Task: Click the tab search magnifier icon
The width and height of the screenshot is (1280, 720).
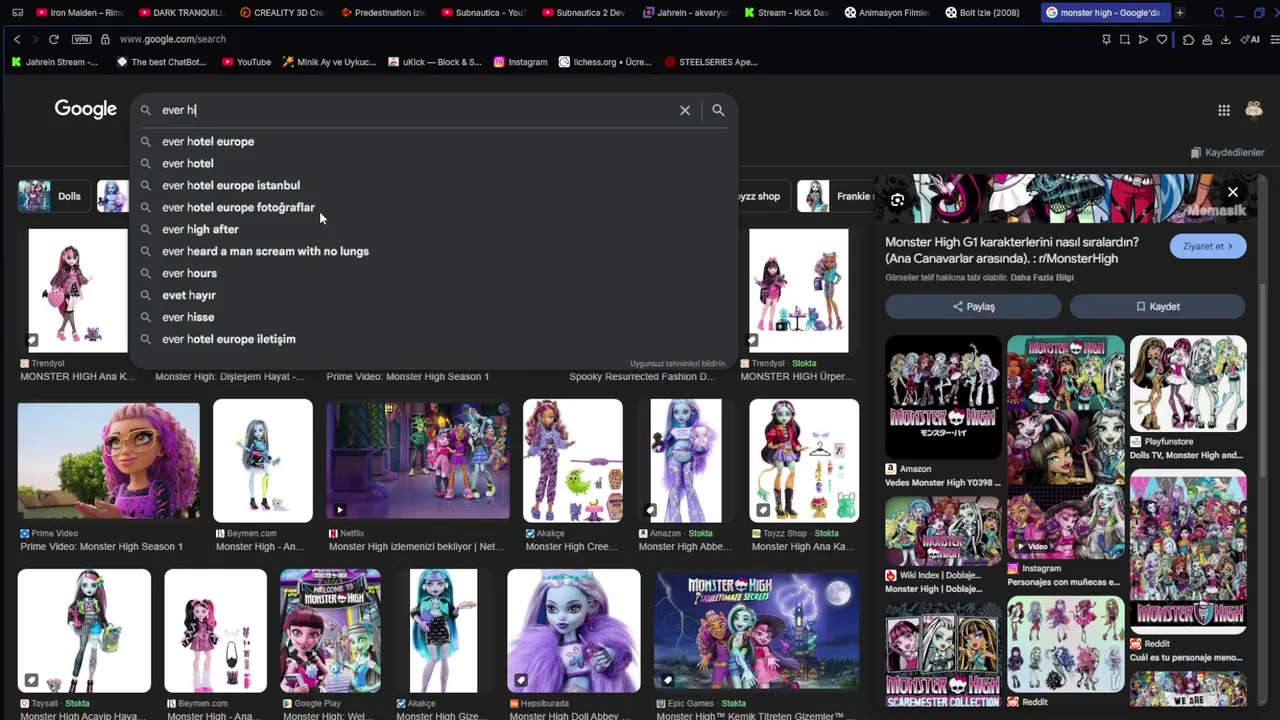Action: pyautogui.click(x=1219, y=13)
